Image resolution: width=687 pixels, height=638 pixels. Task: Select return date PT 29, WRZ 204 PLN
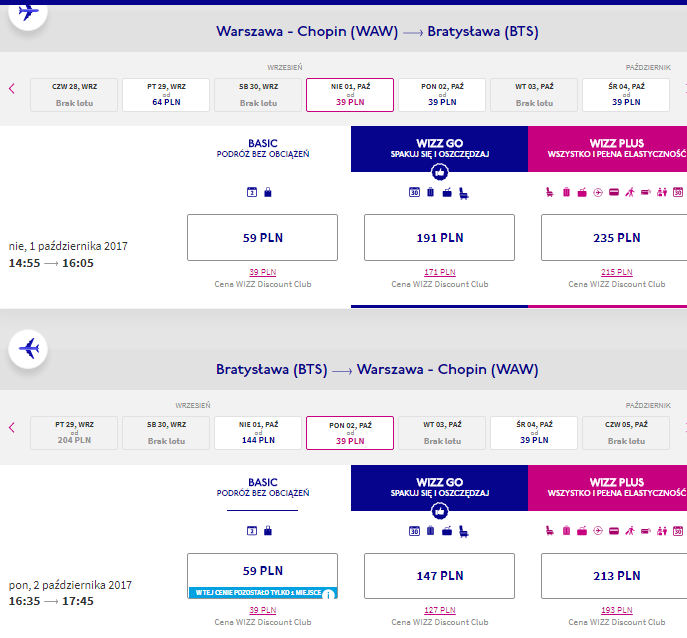point(74,433)
